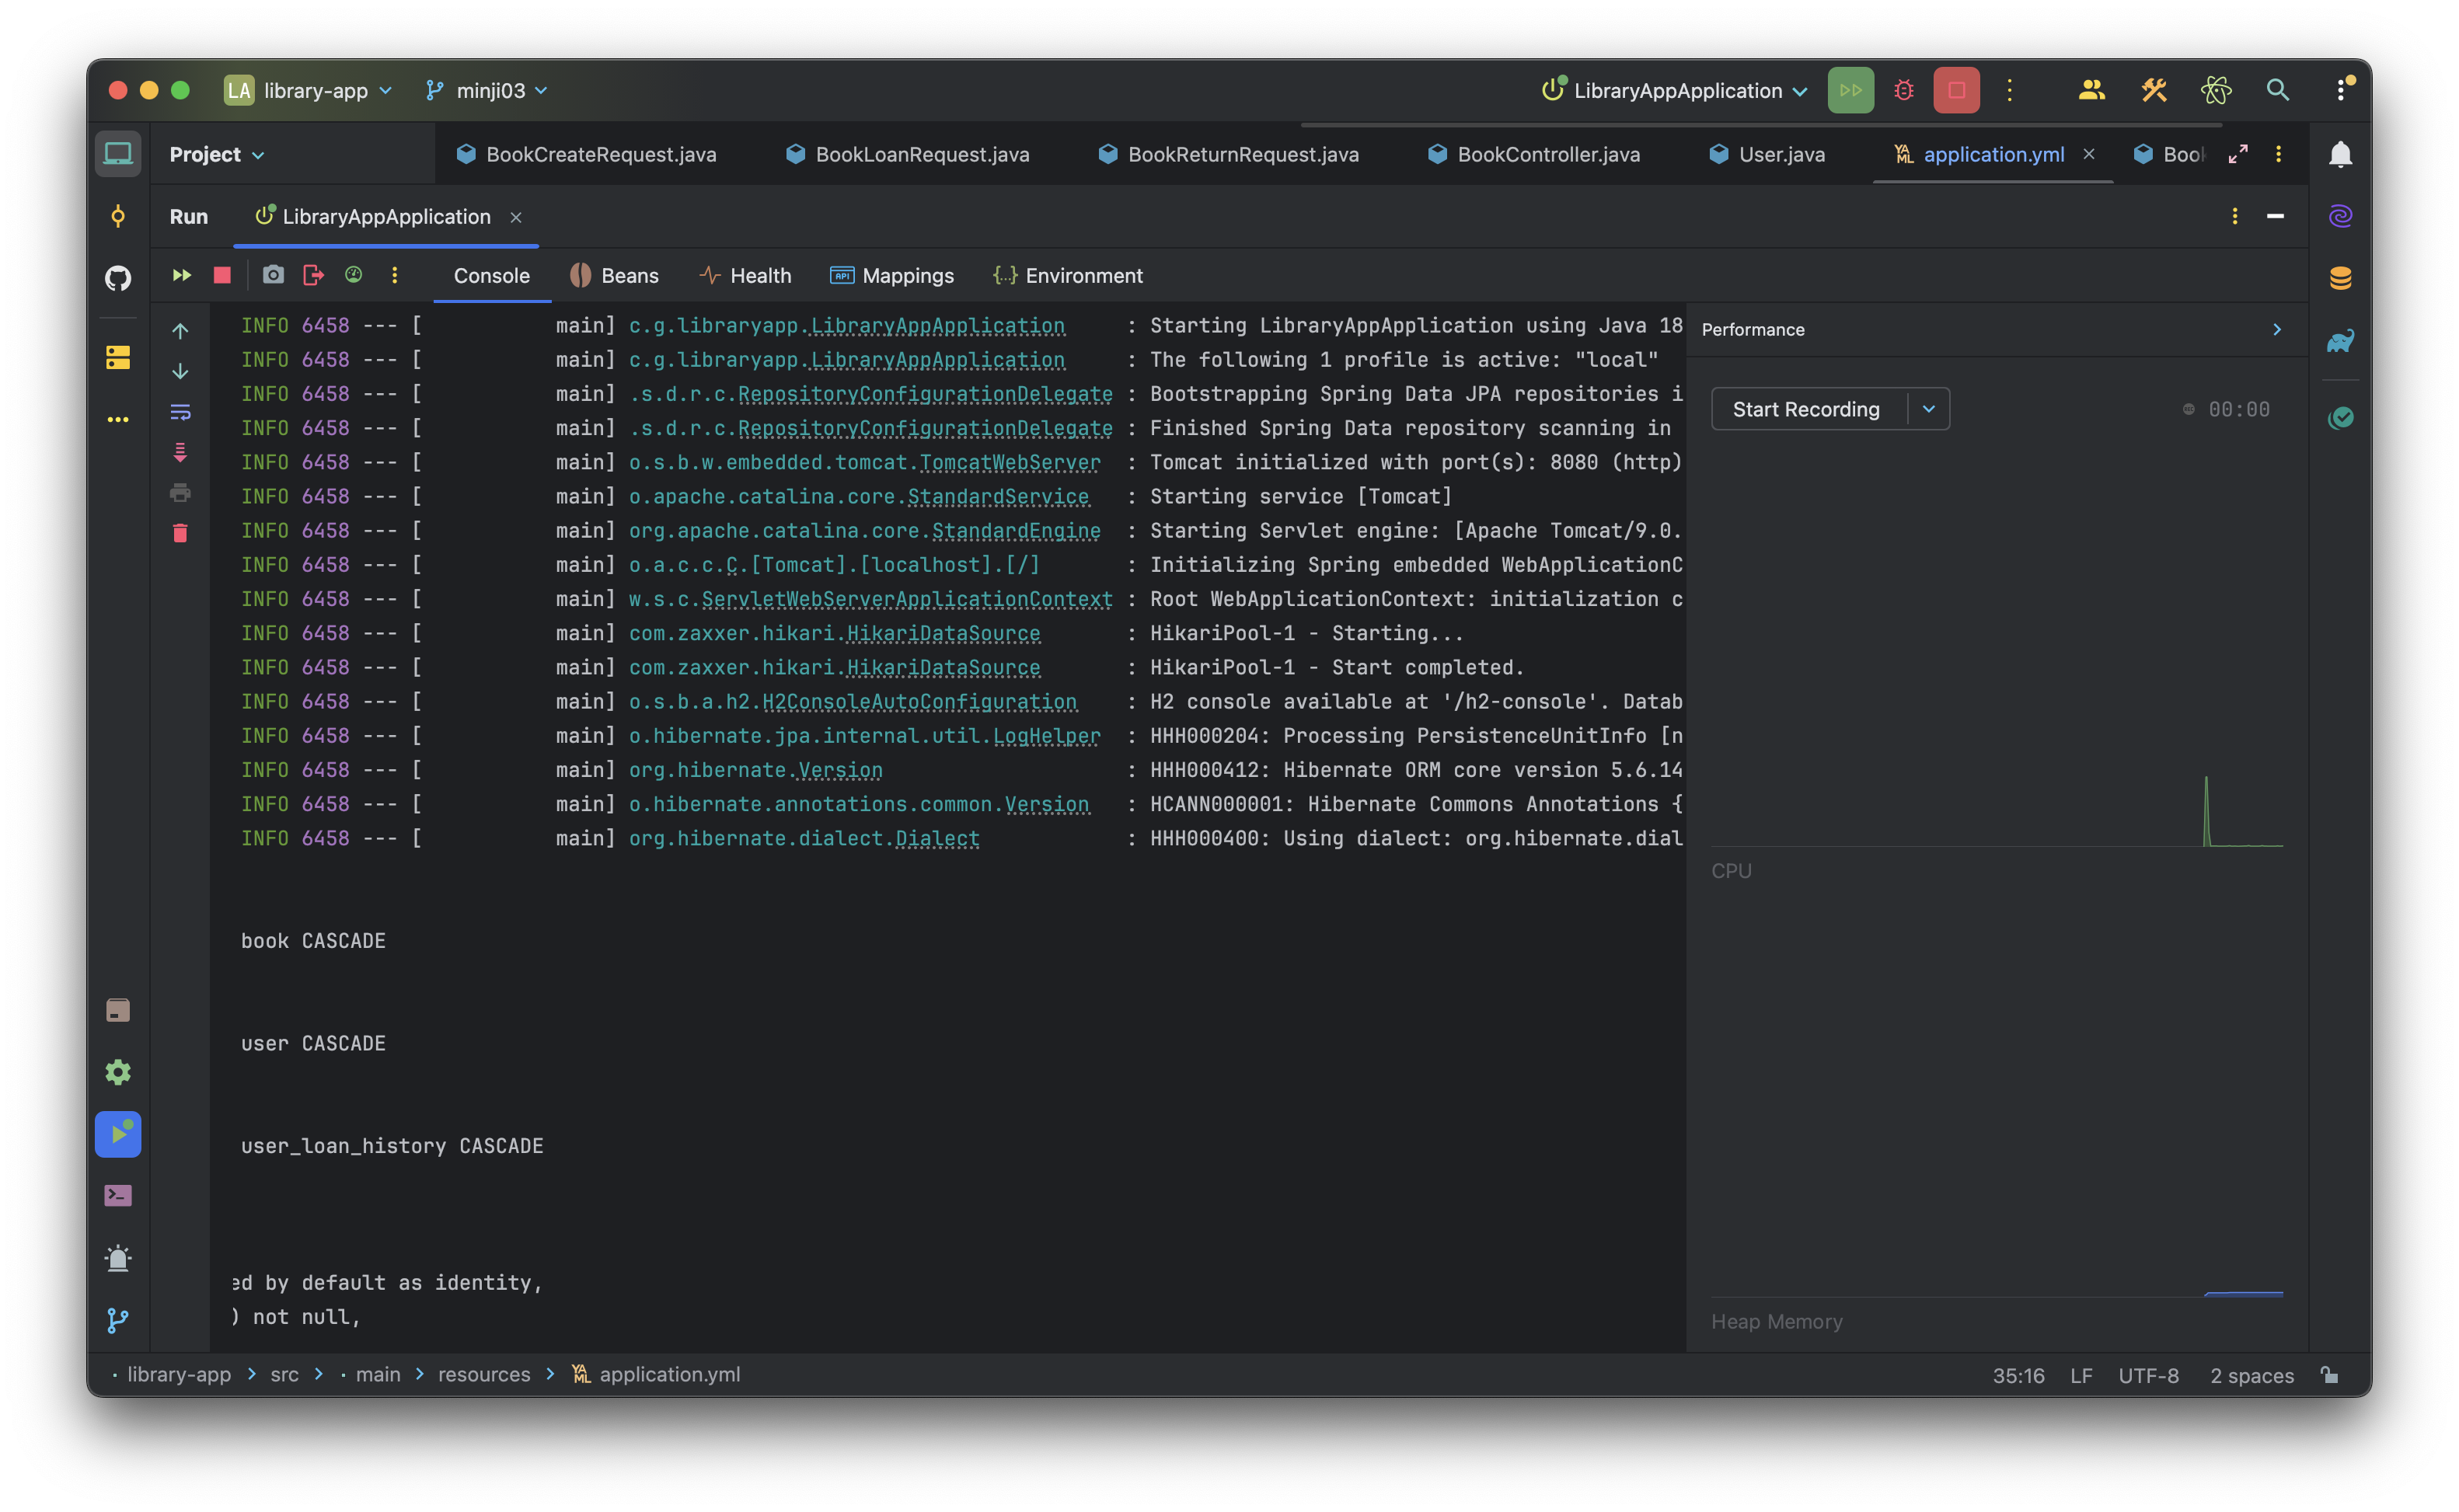
Task: Open the Problems alarm tool window
Action: [x=118, y=1258]
